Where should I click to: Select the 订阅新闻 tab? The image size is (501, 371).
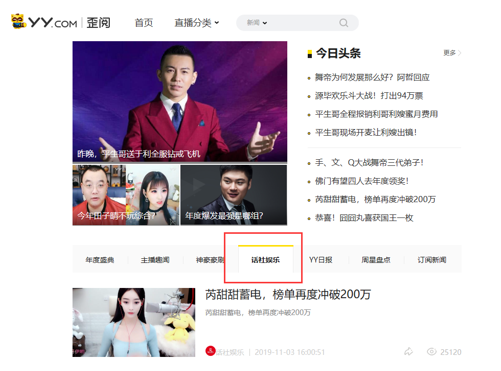click(x=432, y=260)
